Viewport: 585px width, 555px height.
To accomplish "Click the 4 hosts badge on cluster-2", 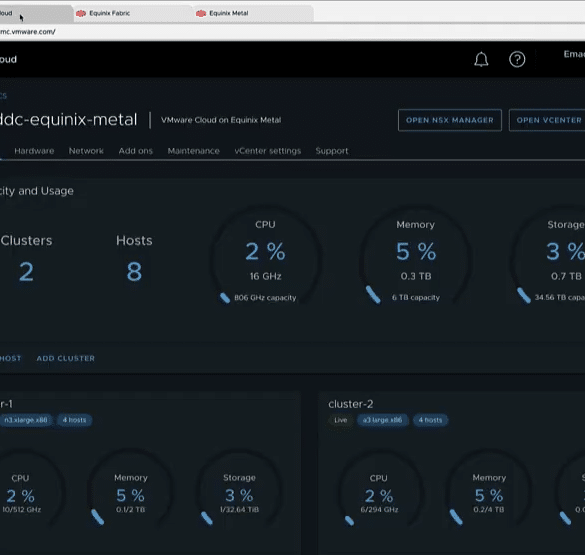I will pos(430,420).
